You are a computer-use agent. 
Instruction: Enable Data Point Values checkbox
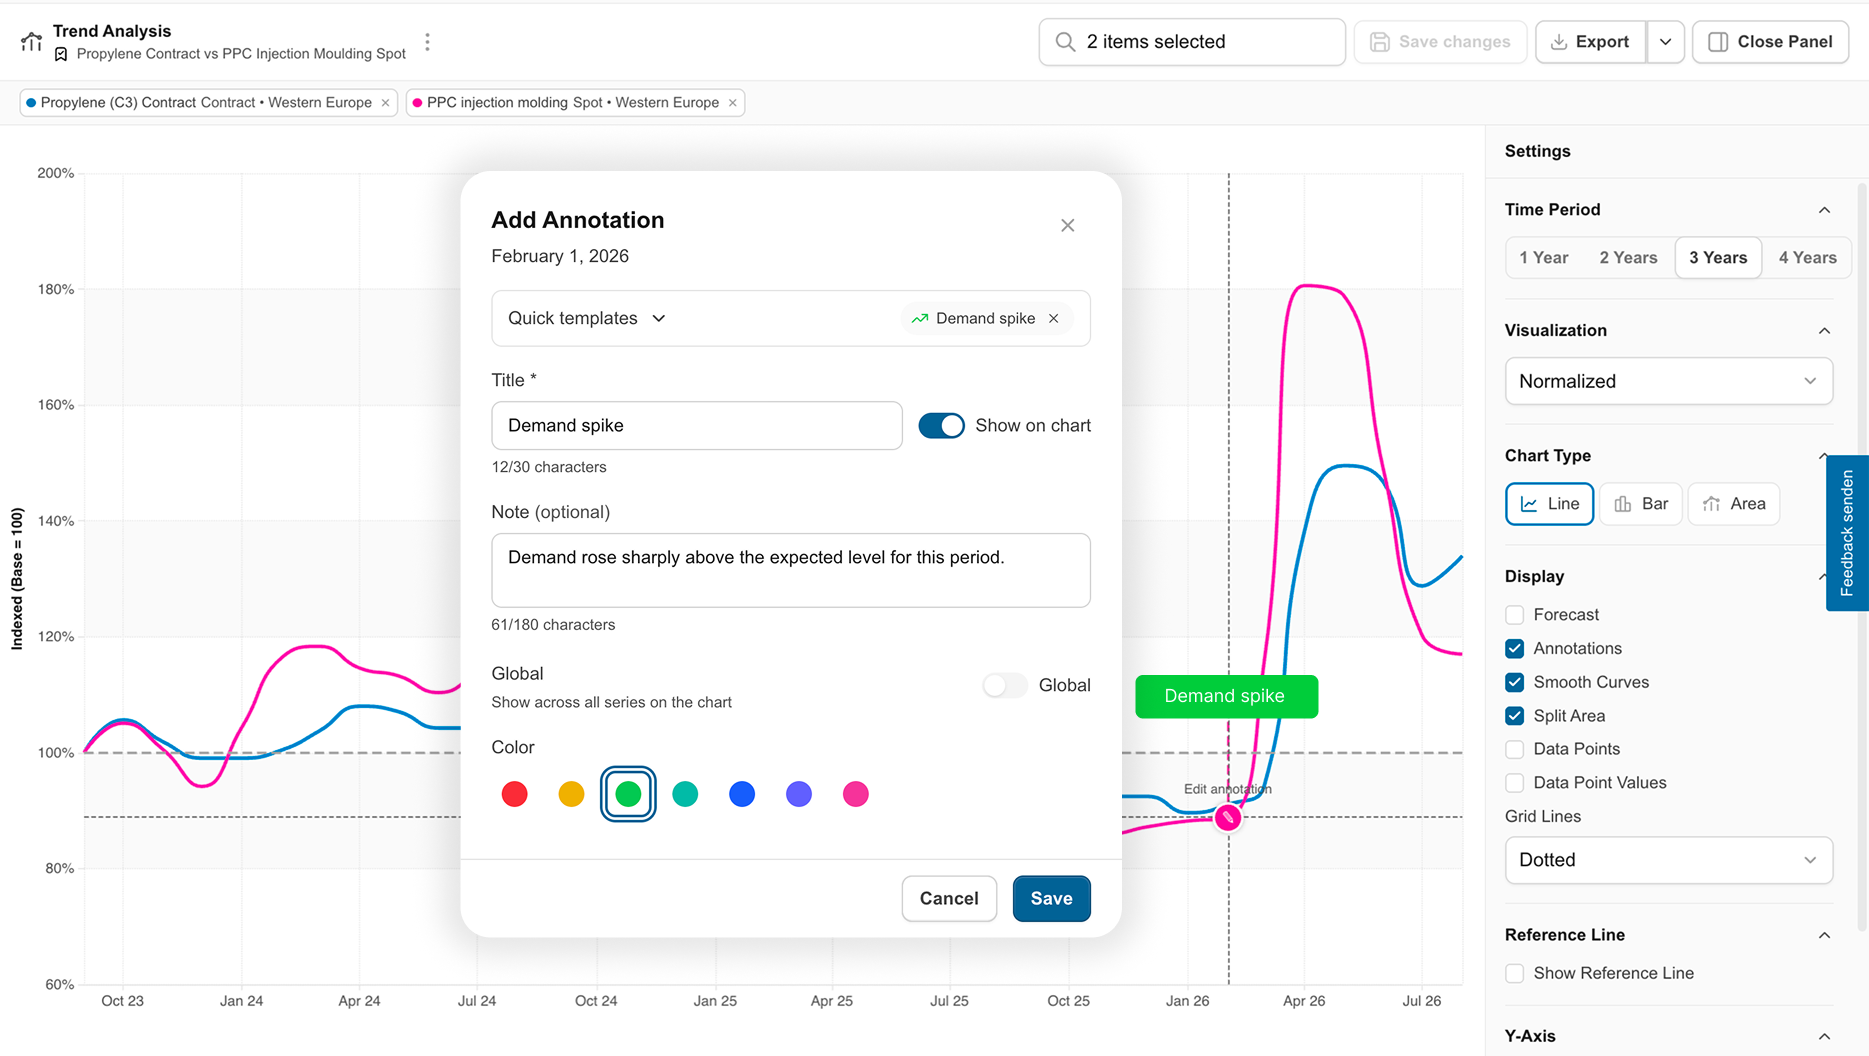pos(1515,783)
